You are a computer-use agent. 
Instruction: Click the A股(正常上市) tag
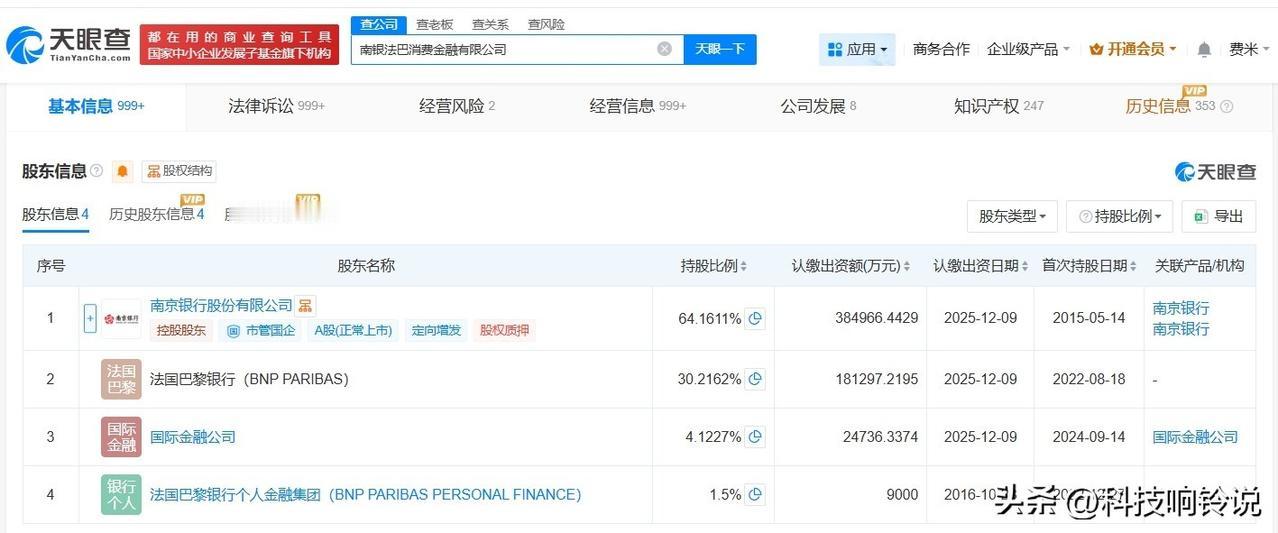point(353,330)
